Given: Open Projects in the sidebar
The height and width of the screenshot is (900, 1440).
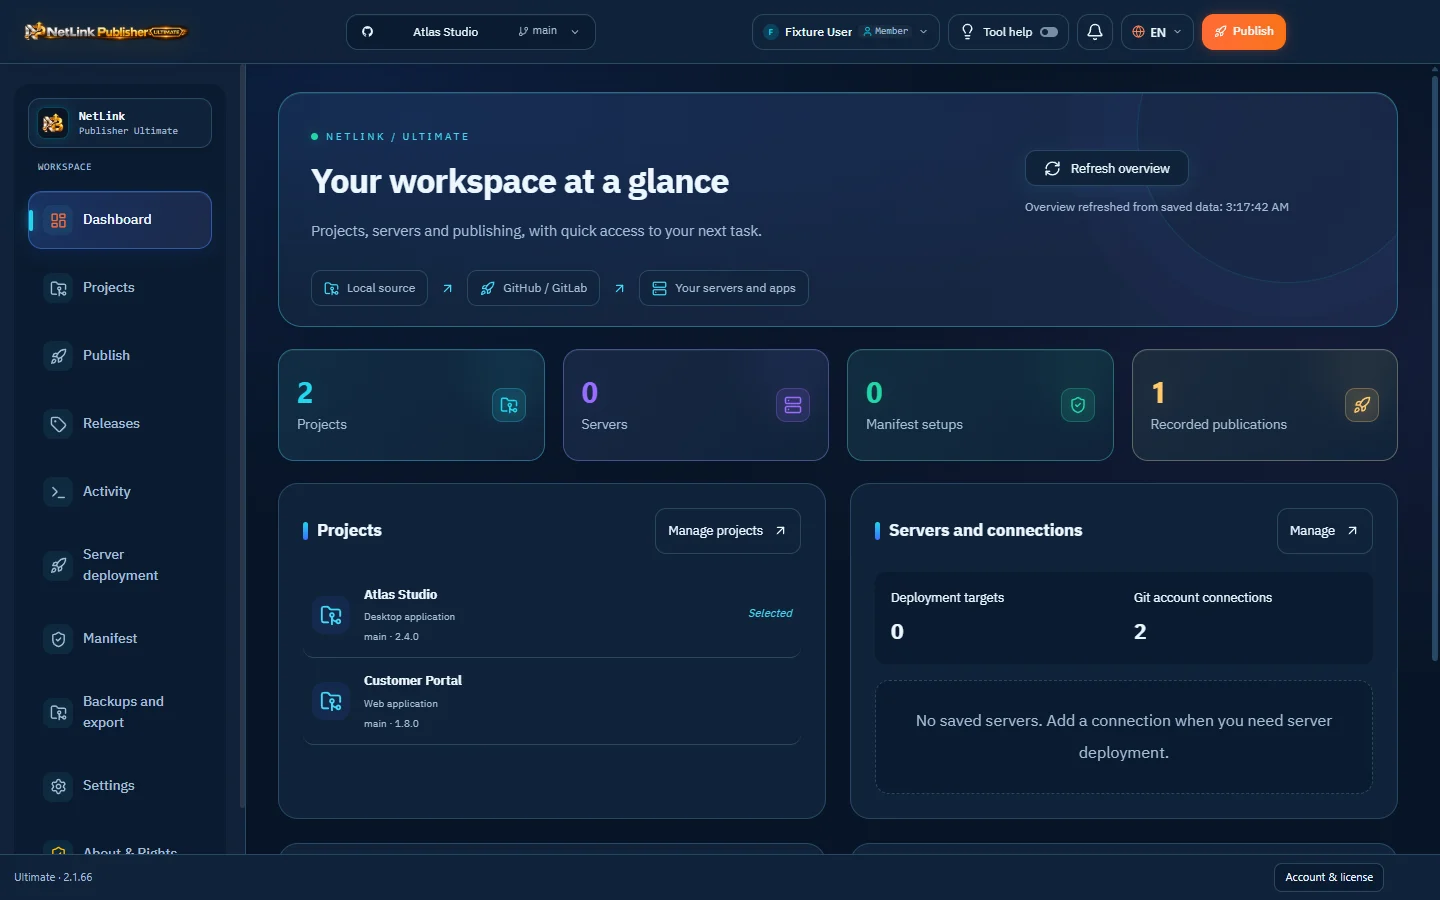Looking at the screenshot, I should pyautogui.click(x=120, y=288).
